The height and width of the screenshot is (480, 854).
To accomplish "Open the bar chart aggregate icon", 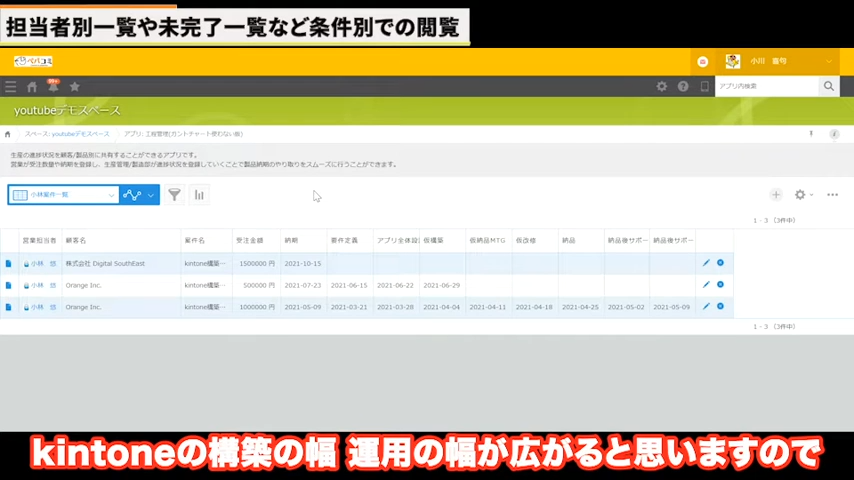I will (199, 195).
